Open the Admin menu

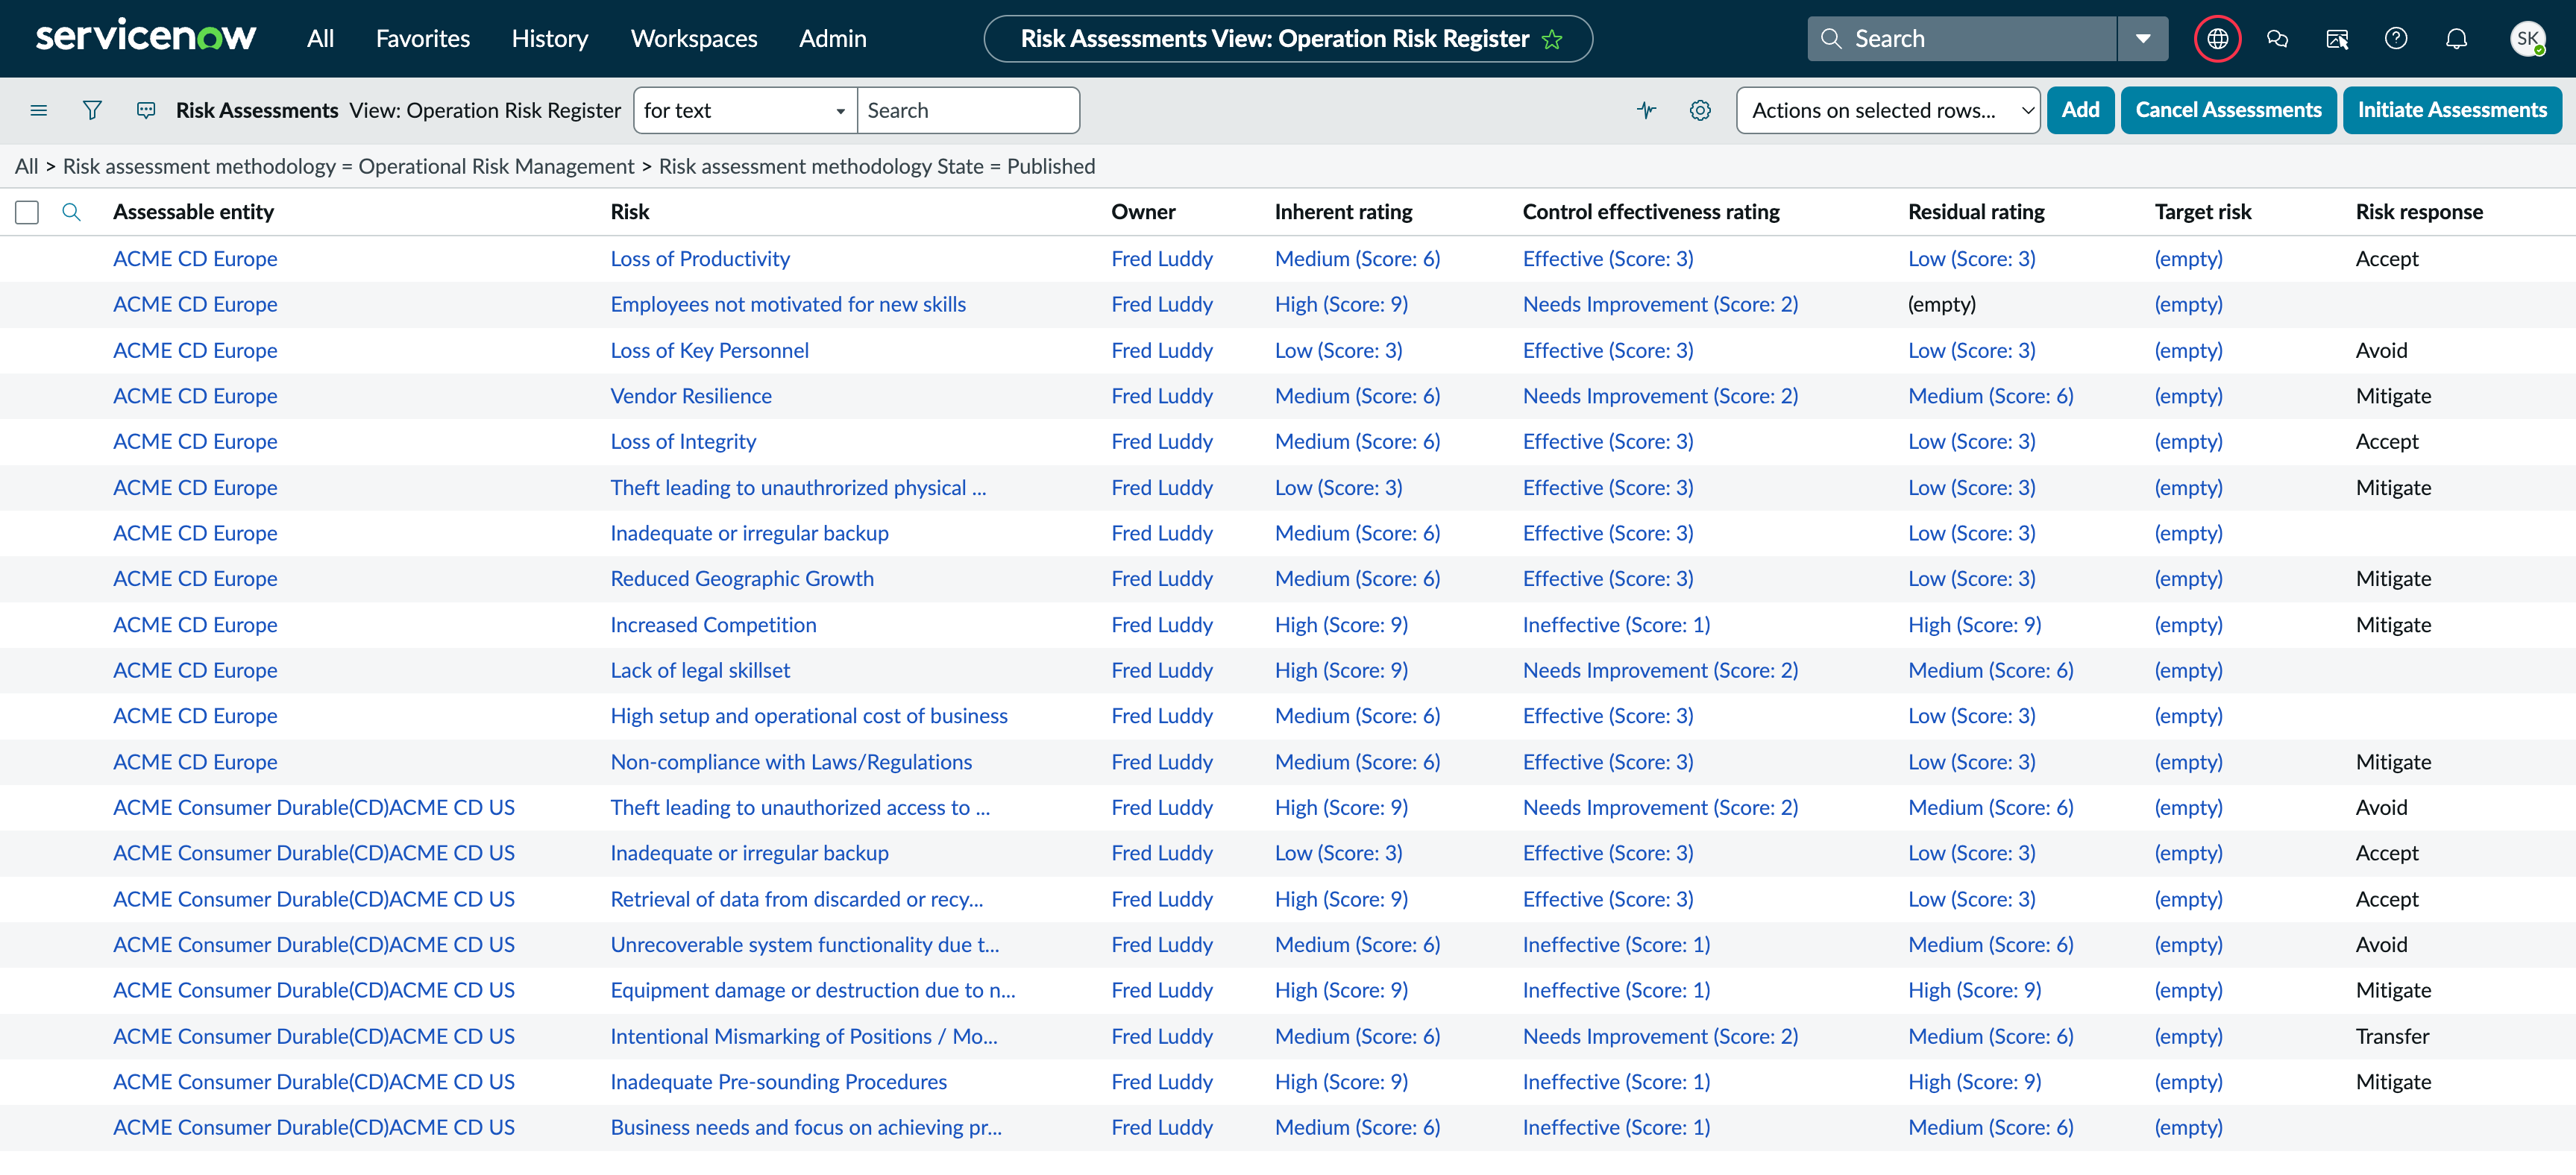pyautogui.click(x=832, y=38)
